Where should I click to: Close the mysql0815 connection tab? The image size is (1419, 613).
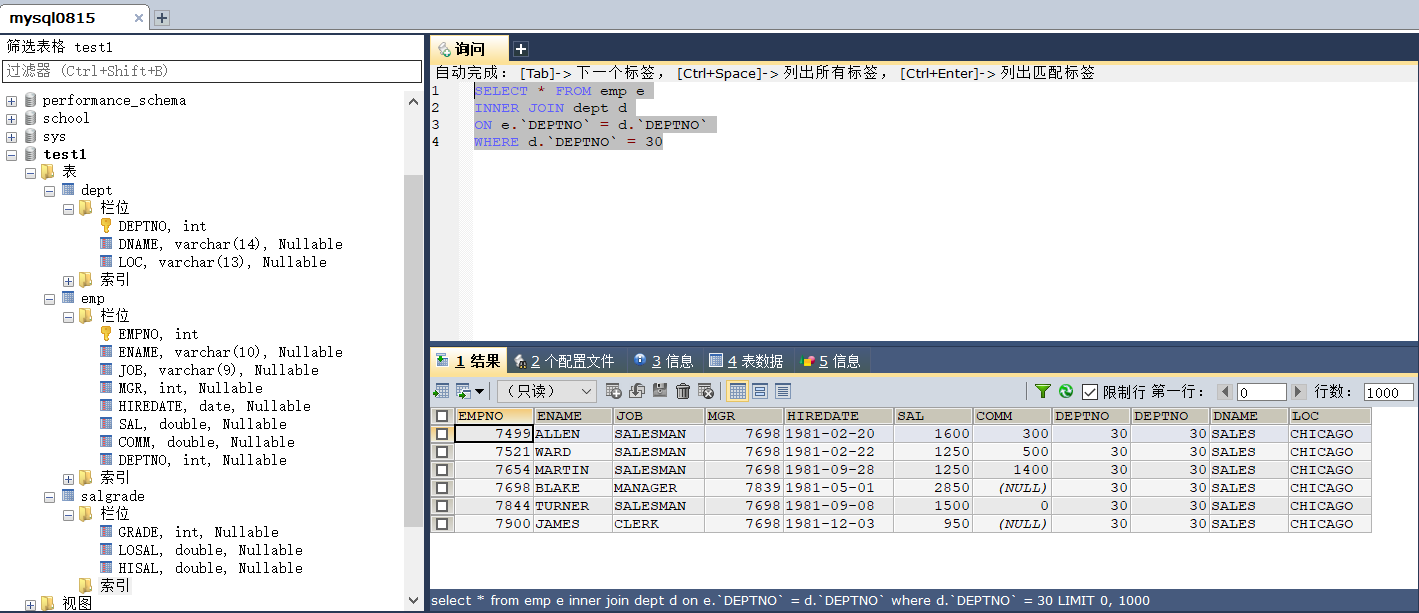(138, 18)
